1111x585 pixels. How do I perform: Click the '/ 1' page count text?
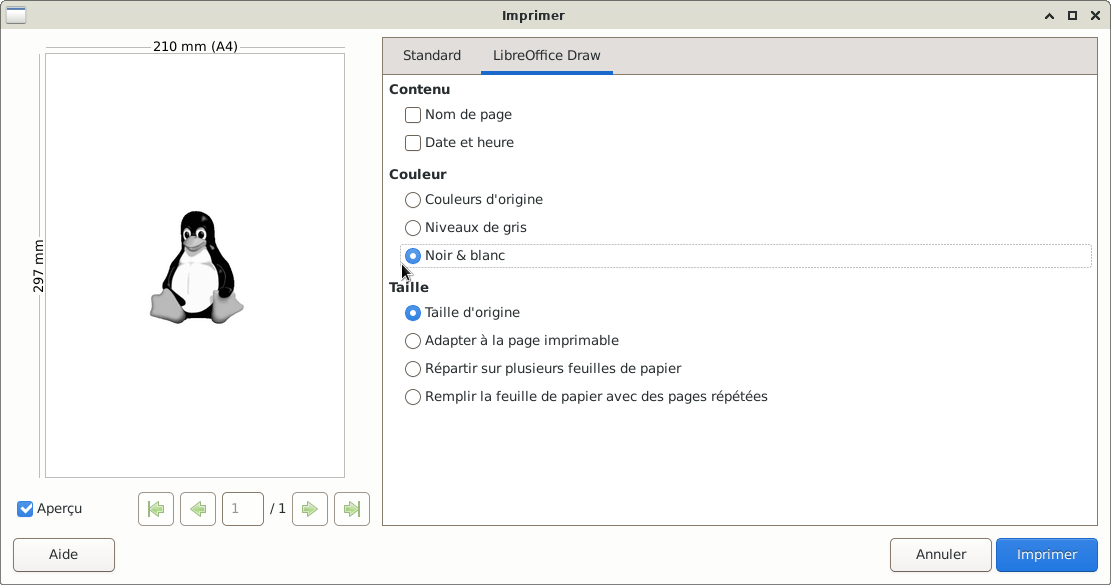click(278, 509)
